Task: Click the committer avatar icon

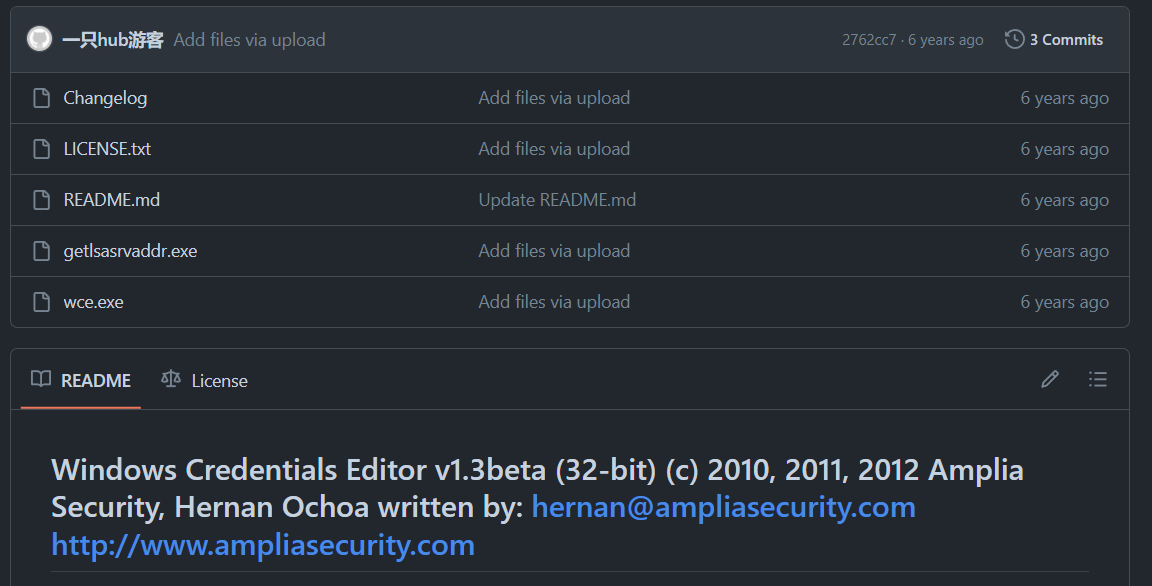Action: point(39,39)
